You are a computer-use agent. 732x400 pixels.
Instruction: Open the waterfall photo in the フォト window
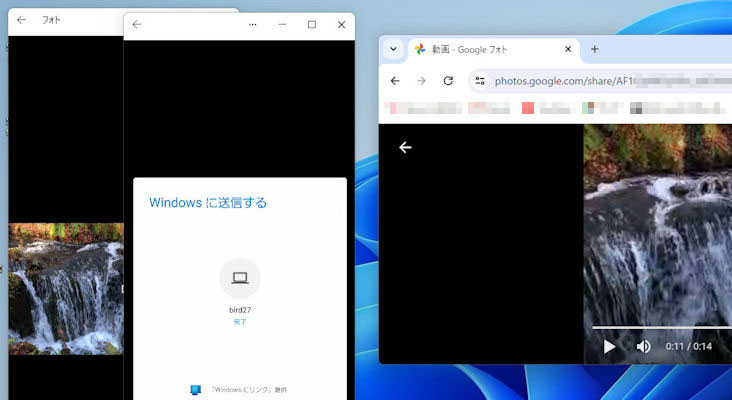pyautogui.click(x=66, y=288)
